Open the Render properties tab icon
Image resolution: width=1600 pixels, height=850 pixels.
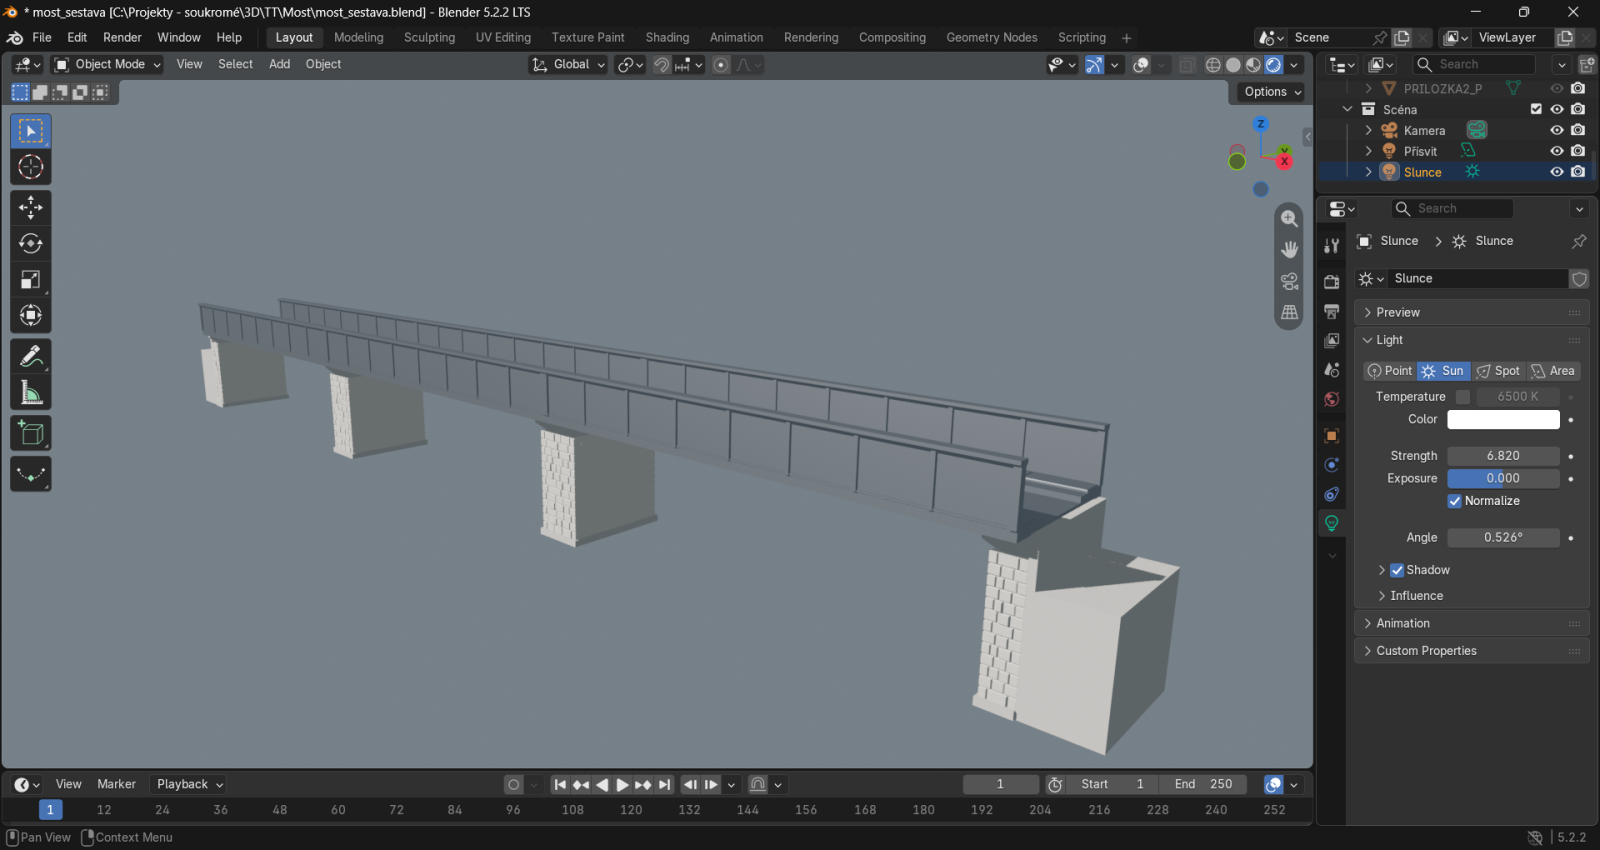click(1332, 282)
